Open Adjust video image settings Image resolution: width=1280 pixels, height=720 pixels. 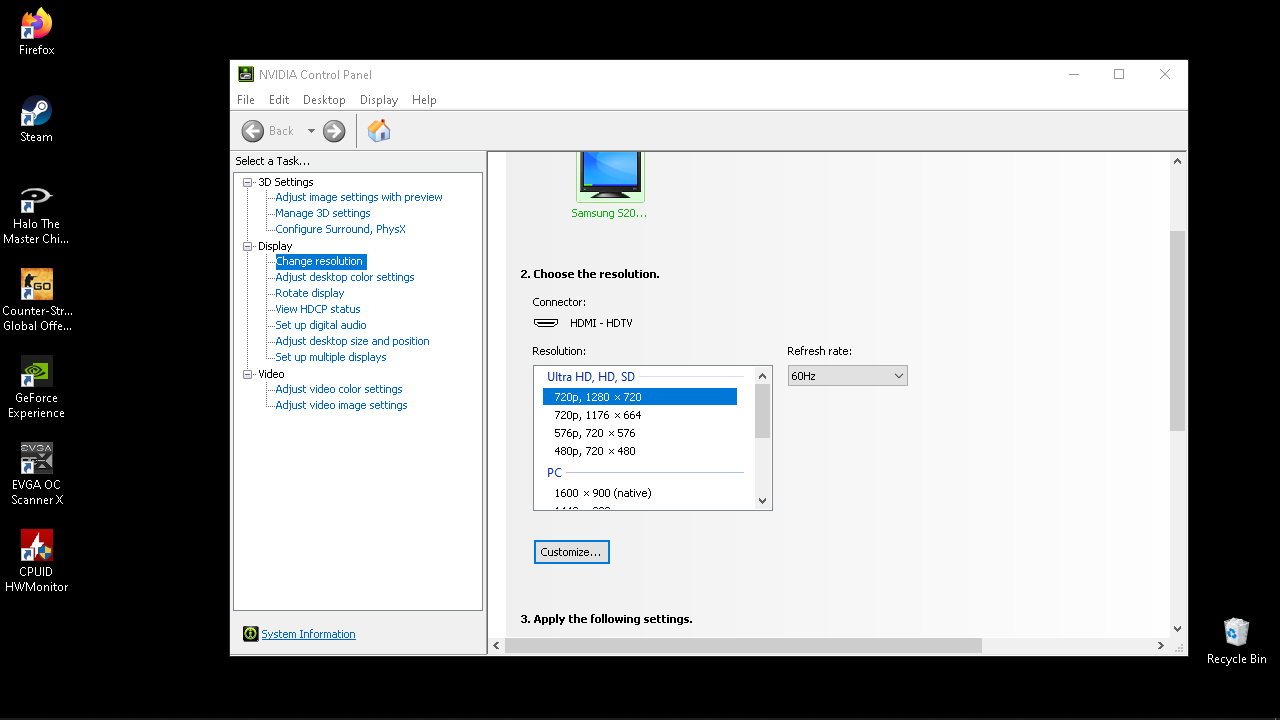coord(341,405)
